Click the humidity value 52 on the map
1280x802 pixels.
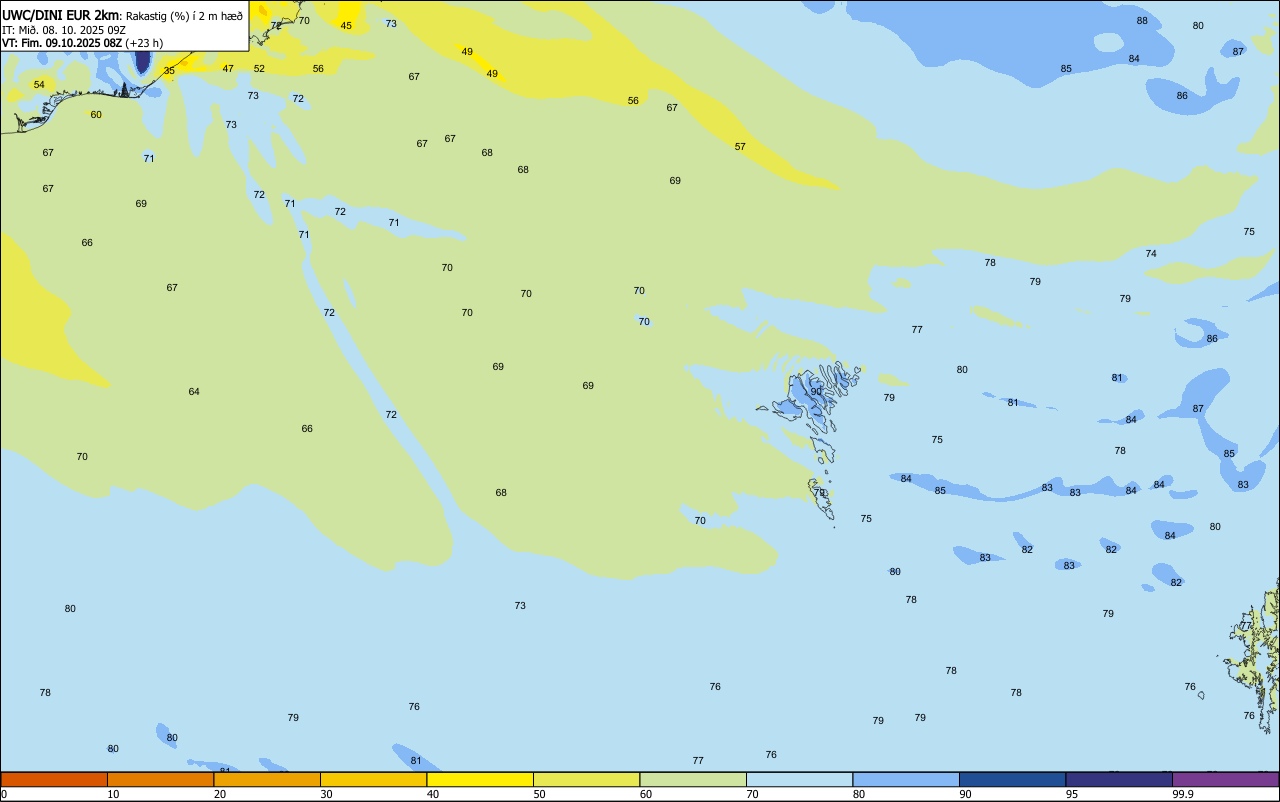click(x=259, y=69)
